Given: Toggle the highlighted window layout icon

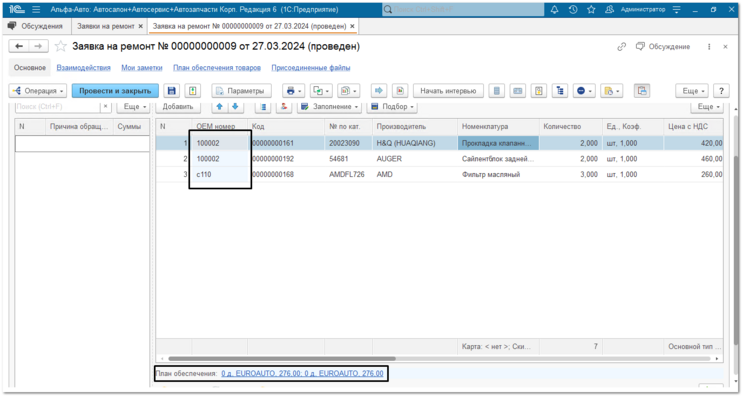Looking at the screenshot, I should coord(642,90).
